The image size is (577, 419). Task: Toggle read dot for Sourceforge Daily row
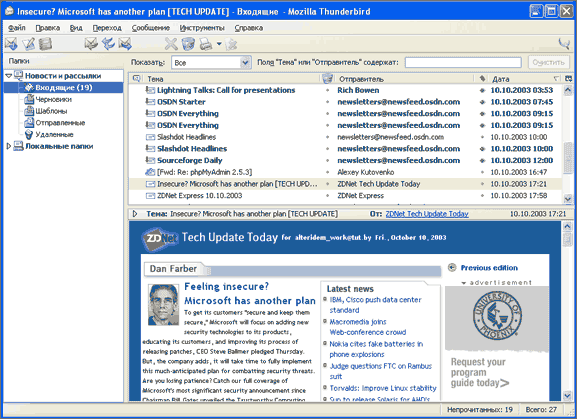(327, 160)
